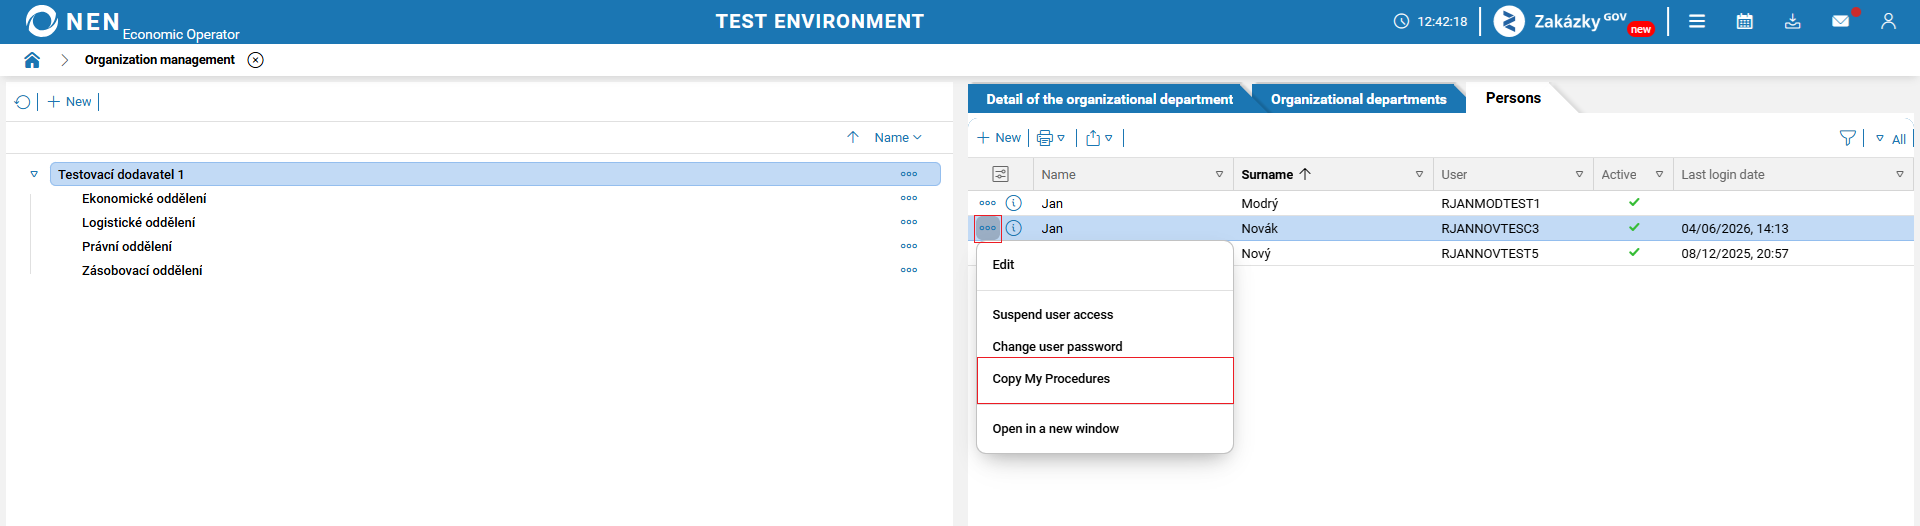1920x526 pixels.
Task: Open actions menu for Právní oddělení
Action: click(x=909, y=246)
